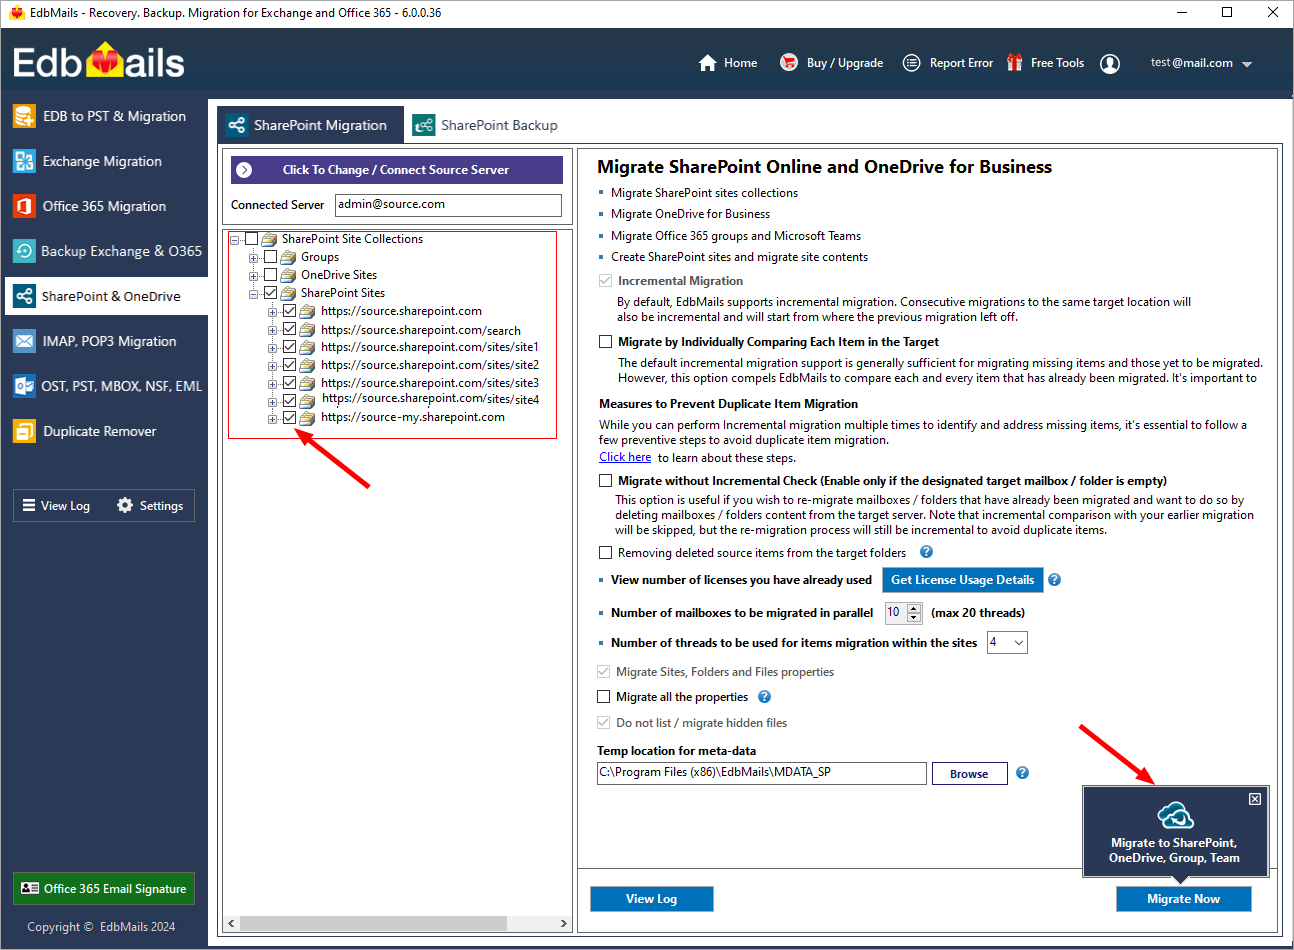Click View Log button at bottom of panel
Screen dimensions: 1294x950
(x=652, y=899)
